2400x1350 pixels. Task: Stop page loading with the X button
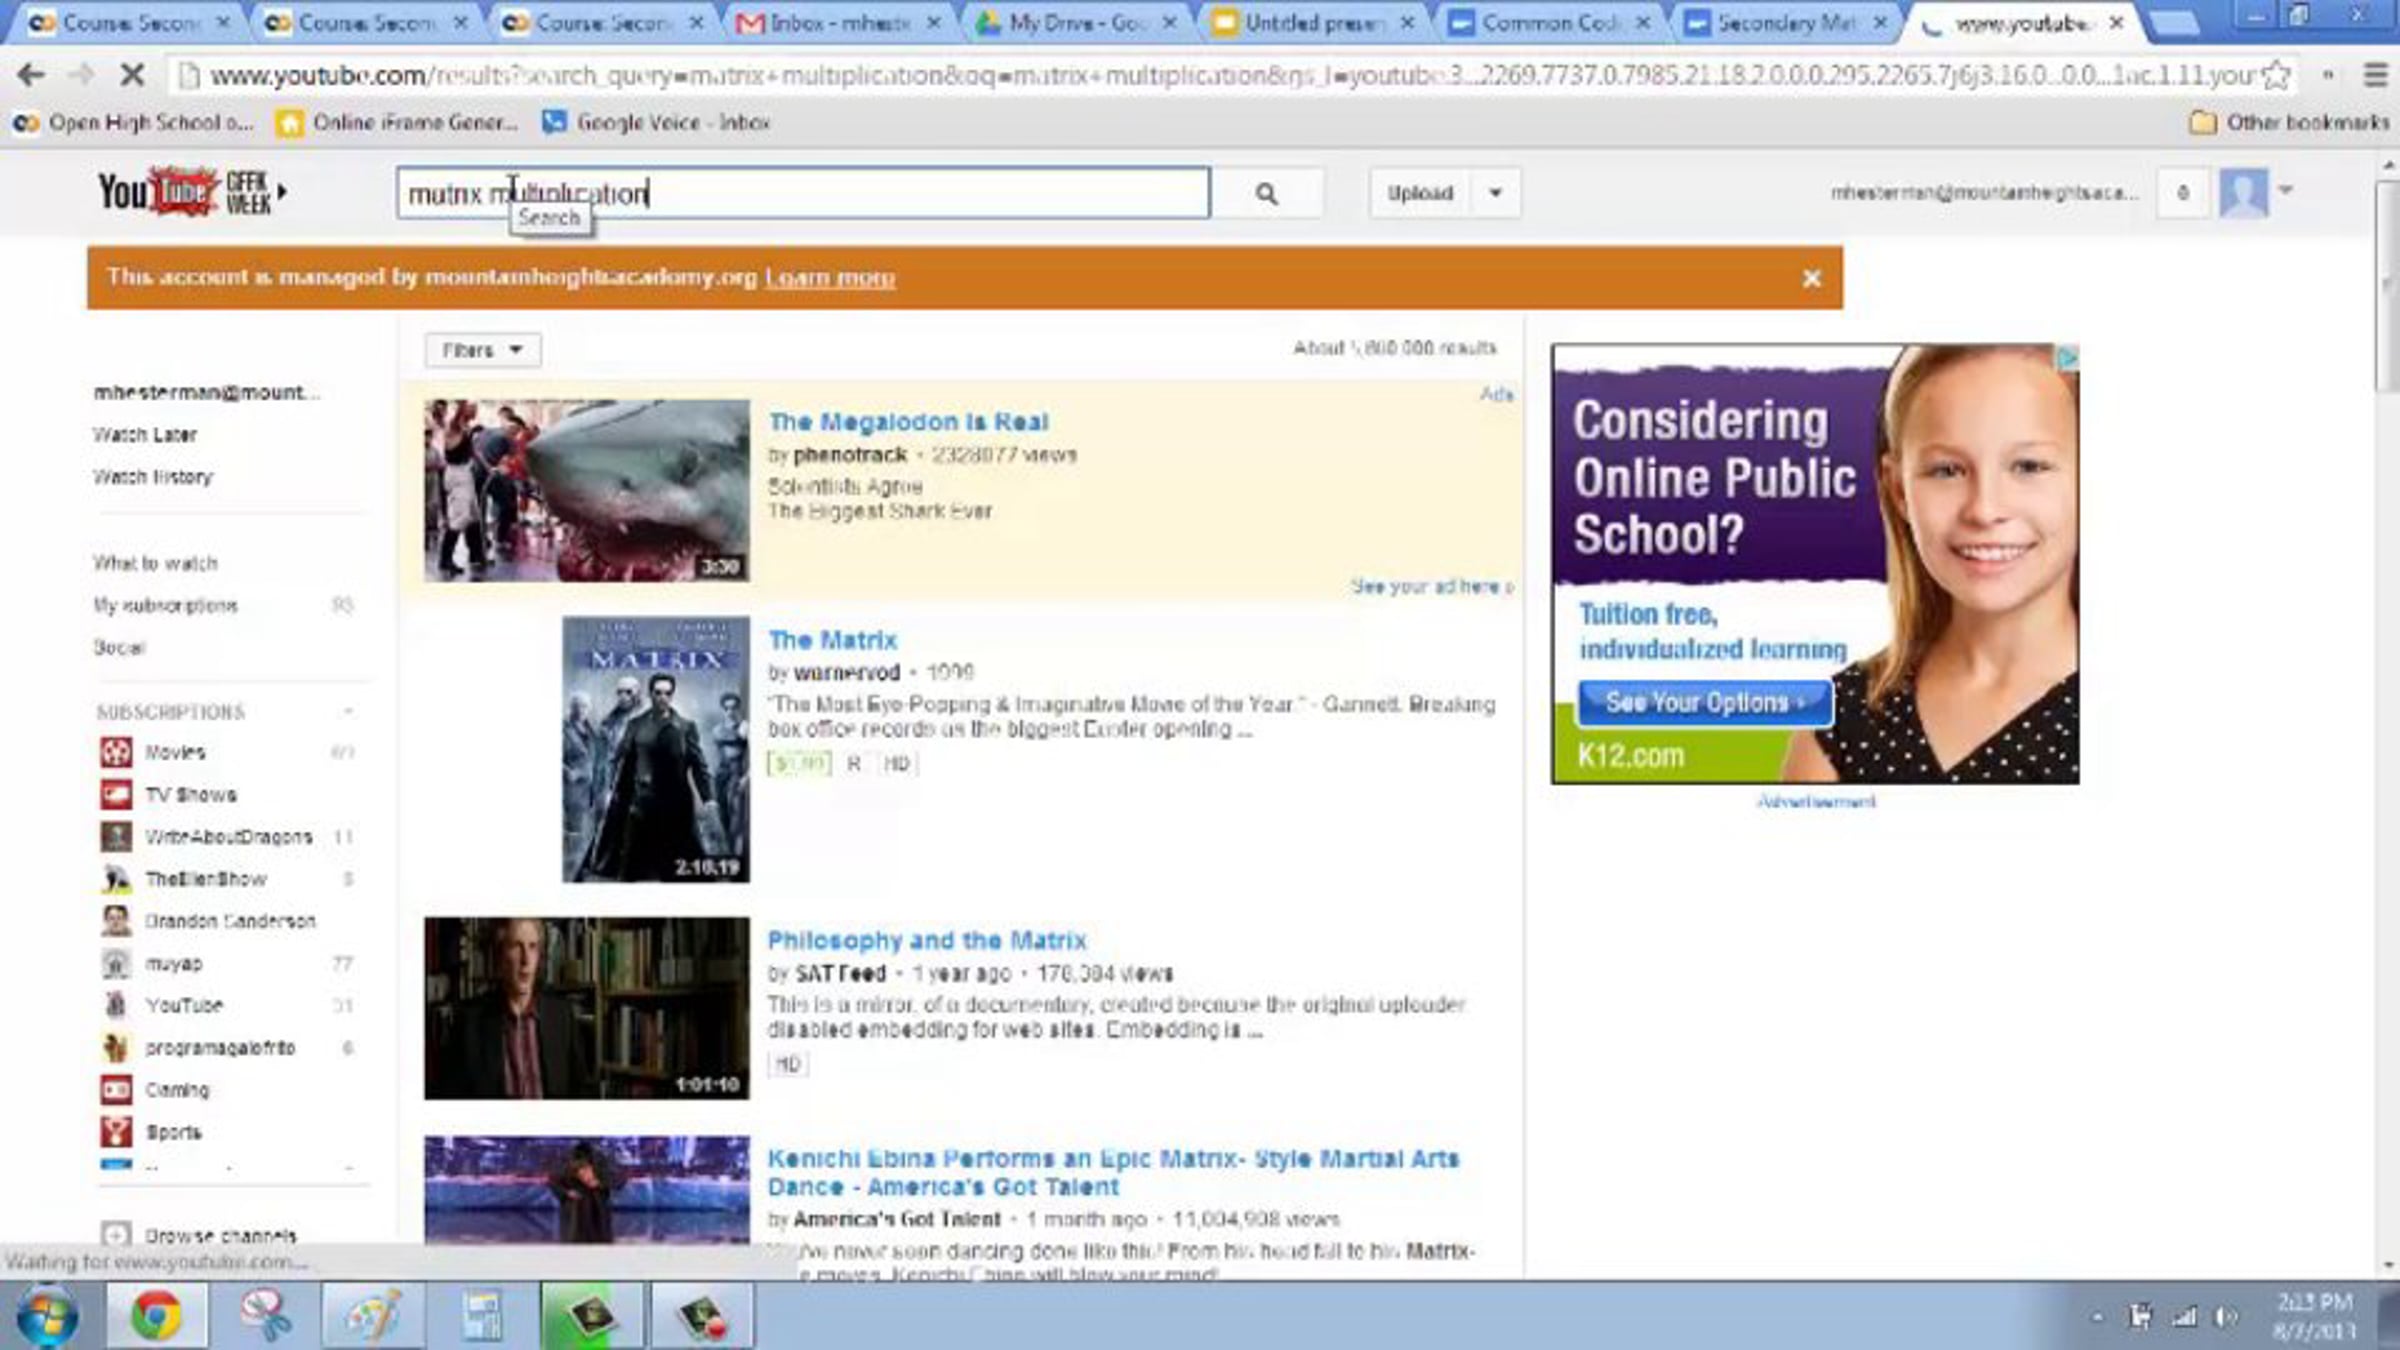[x=131, y=75]
